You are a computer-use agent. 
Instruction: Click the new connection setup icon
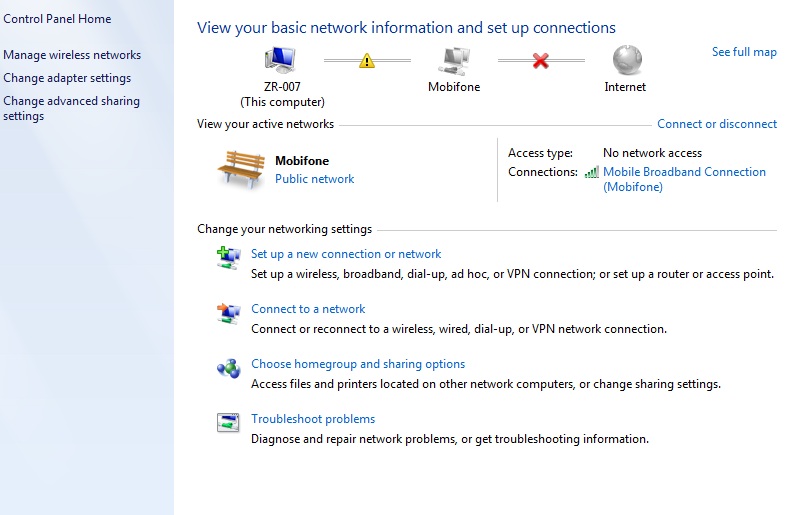229,259
